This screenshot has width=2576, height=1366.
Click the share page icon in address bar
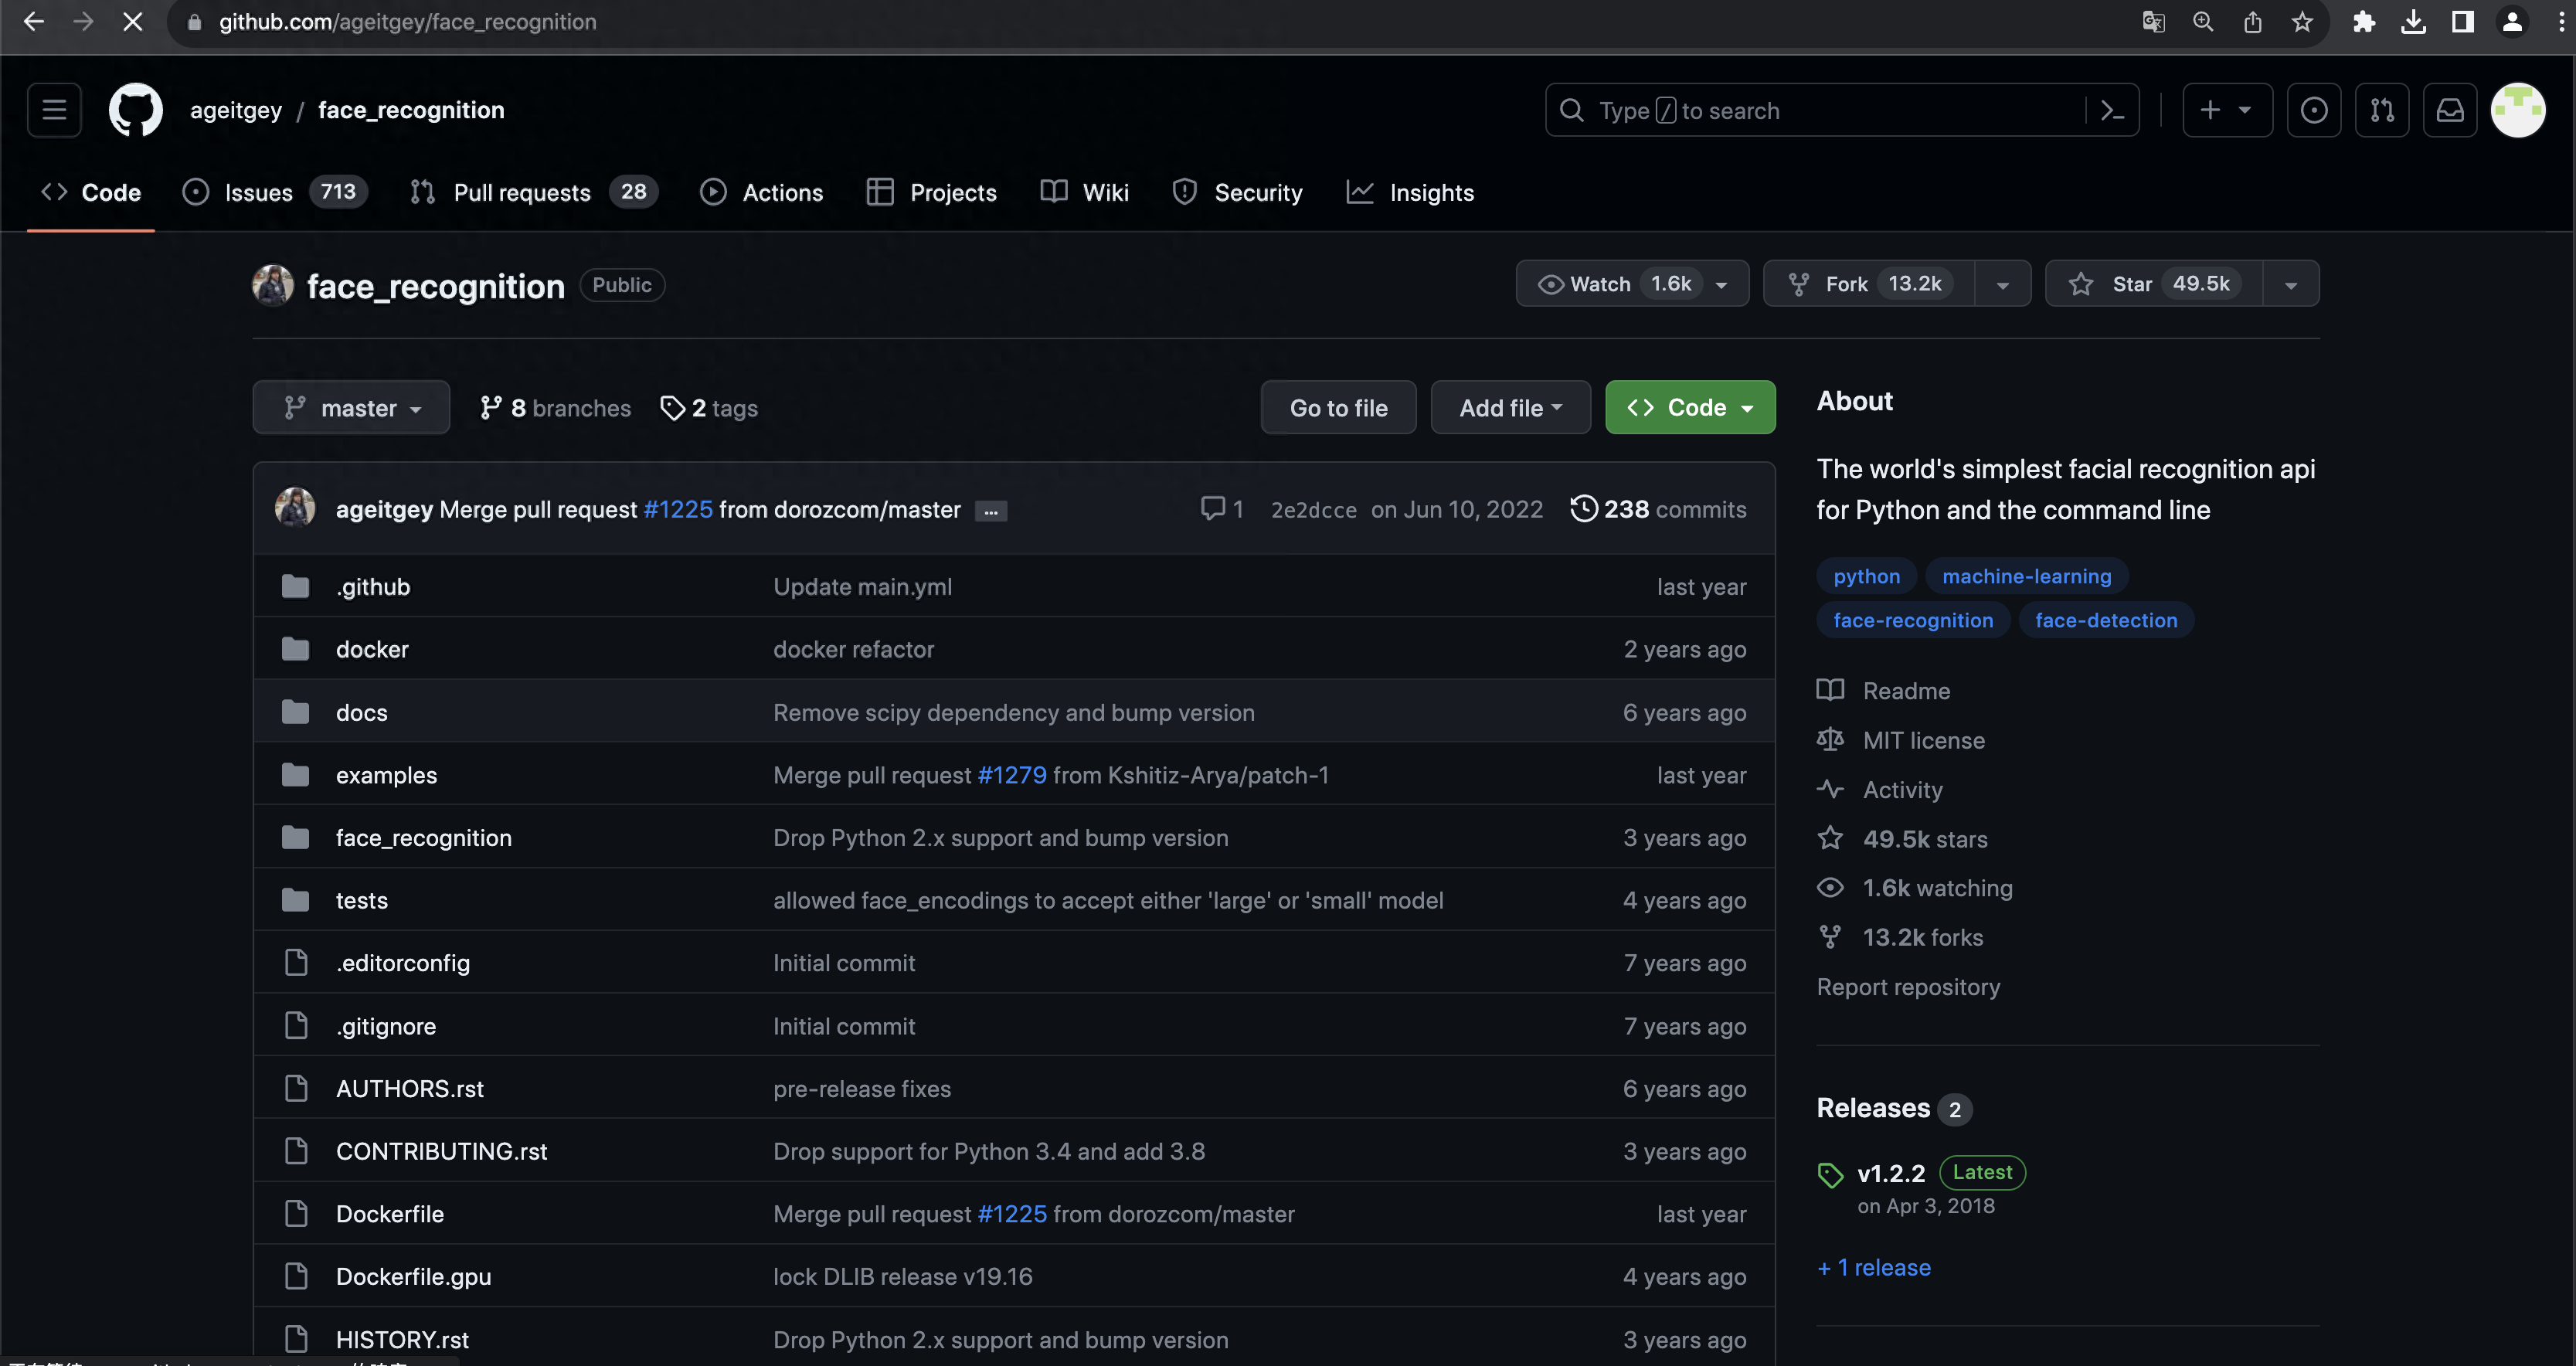pos(2252,22)
